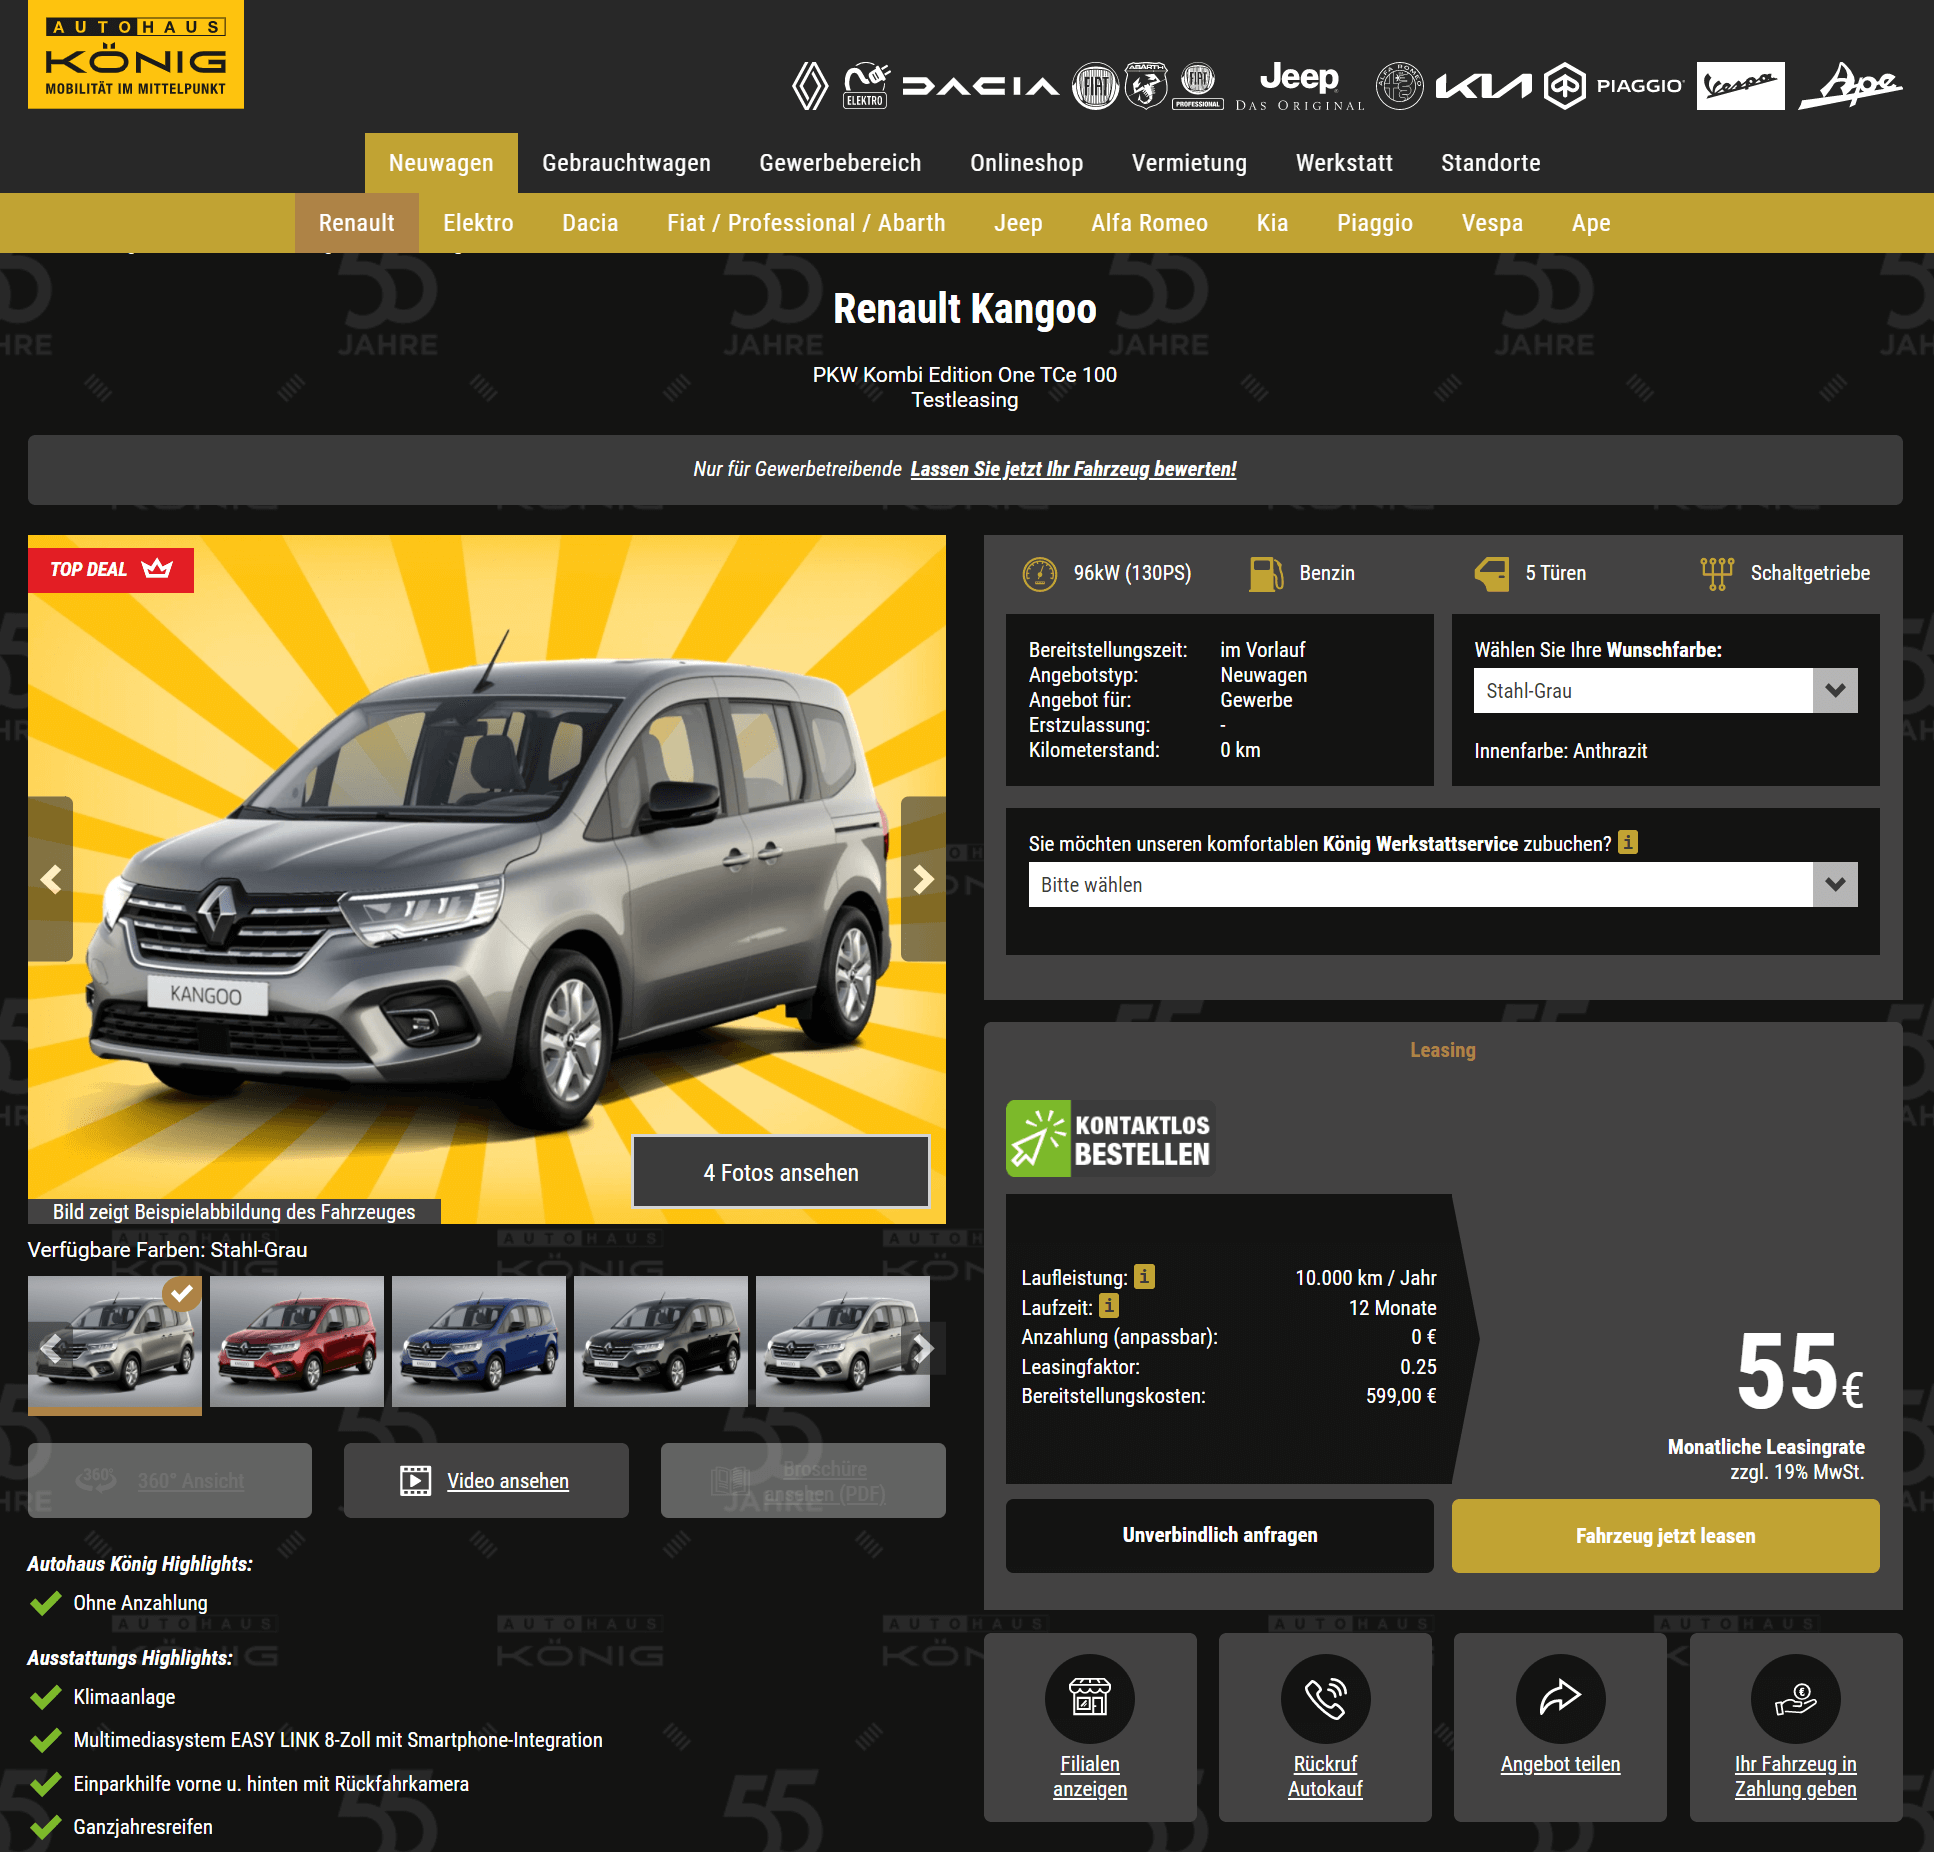Viewport: 1934px width, 1852px height.
Task: Click the 4 Fotos ansehen button
Action: click(781, 1172)
